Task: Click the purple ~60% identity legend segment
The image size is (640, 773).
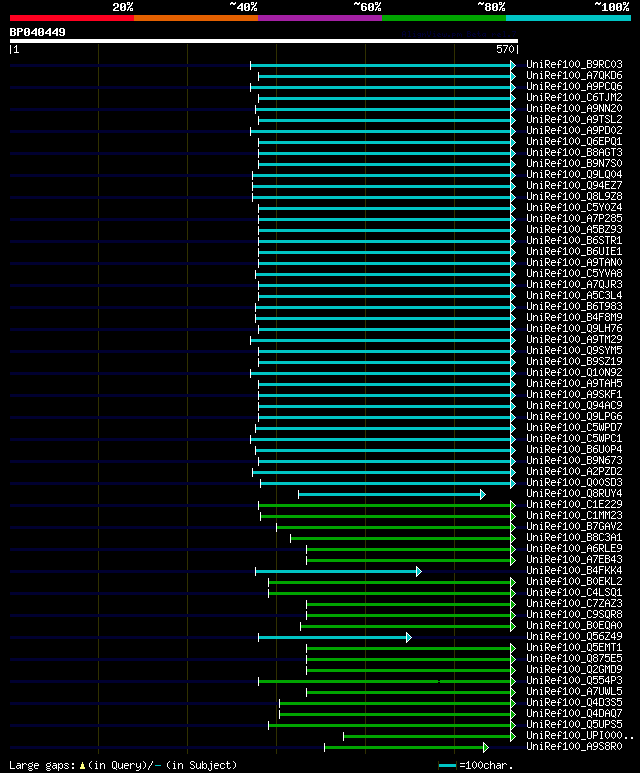Action: pyautogui.click(x=320, y=18)
